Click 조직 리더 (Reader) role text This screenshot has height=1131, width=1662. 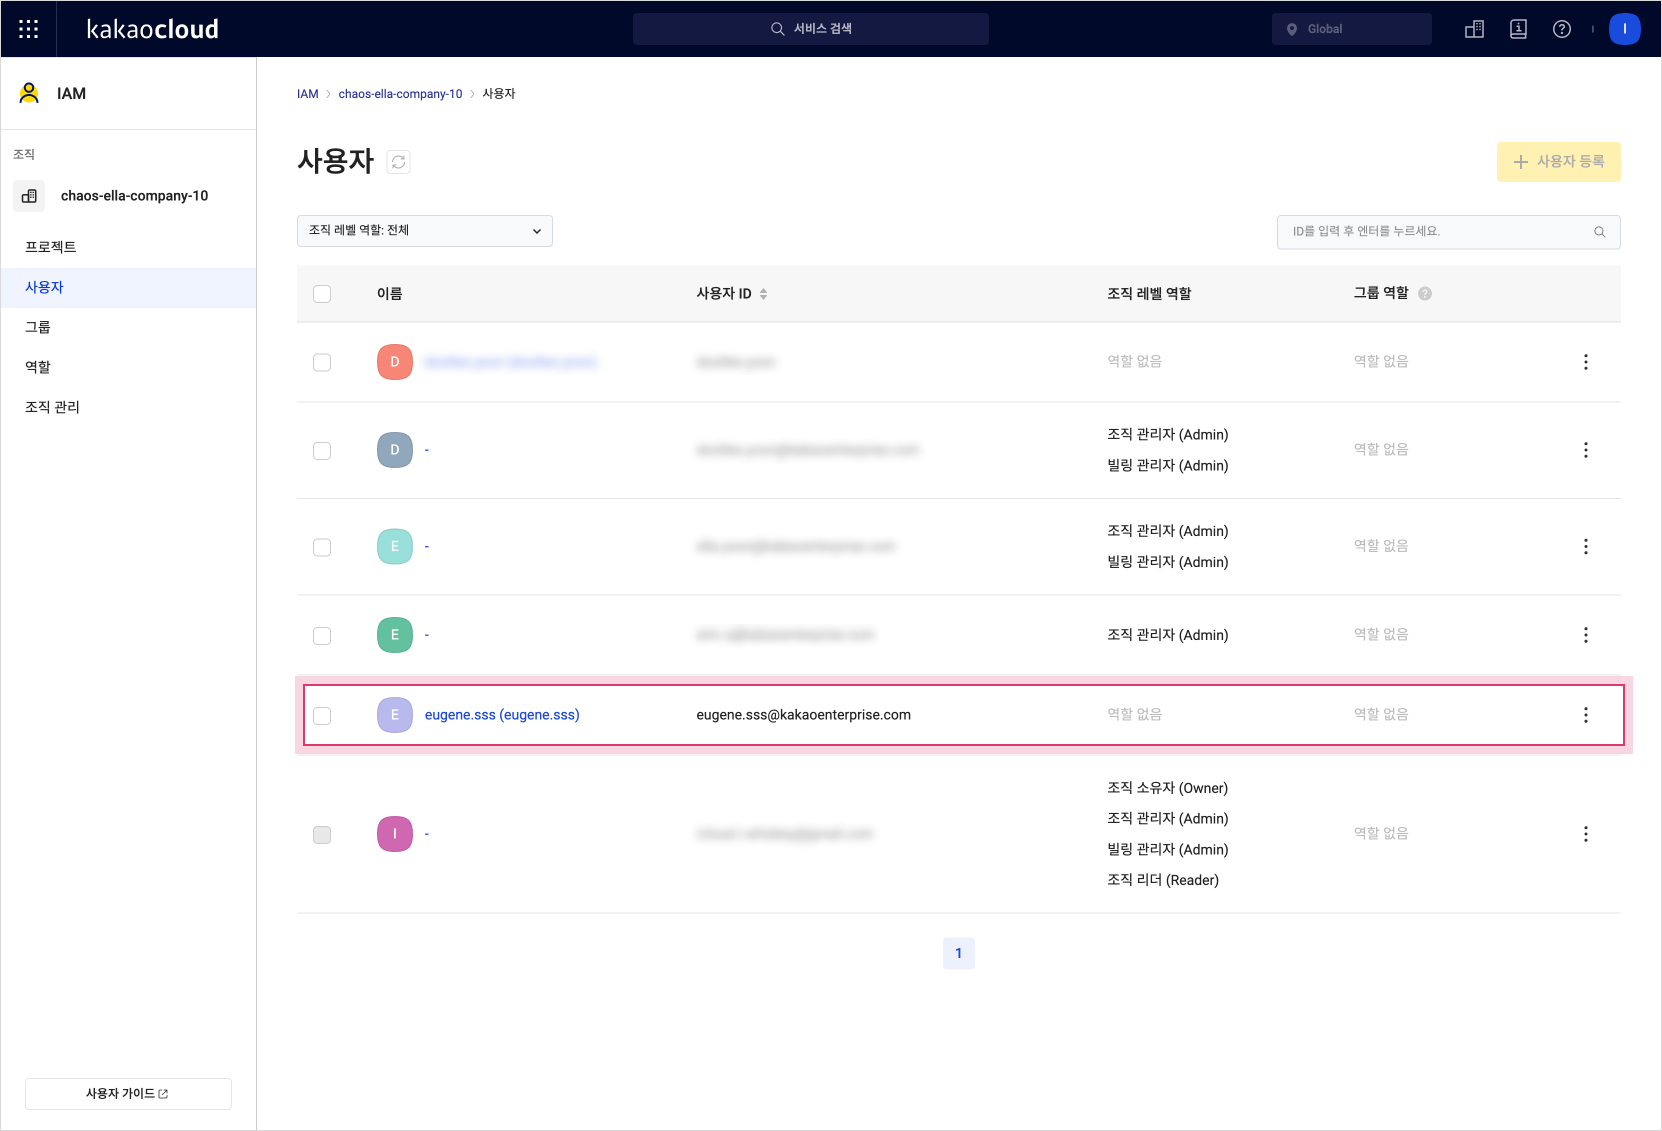click(1163, 880)
